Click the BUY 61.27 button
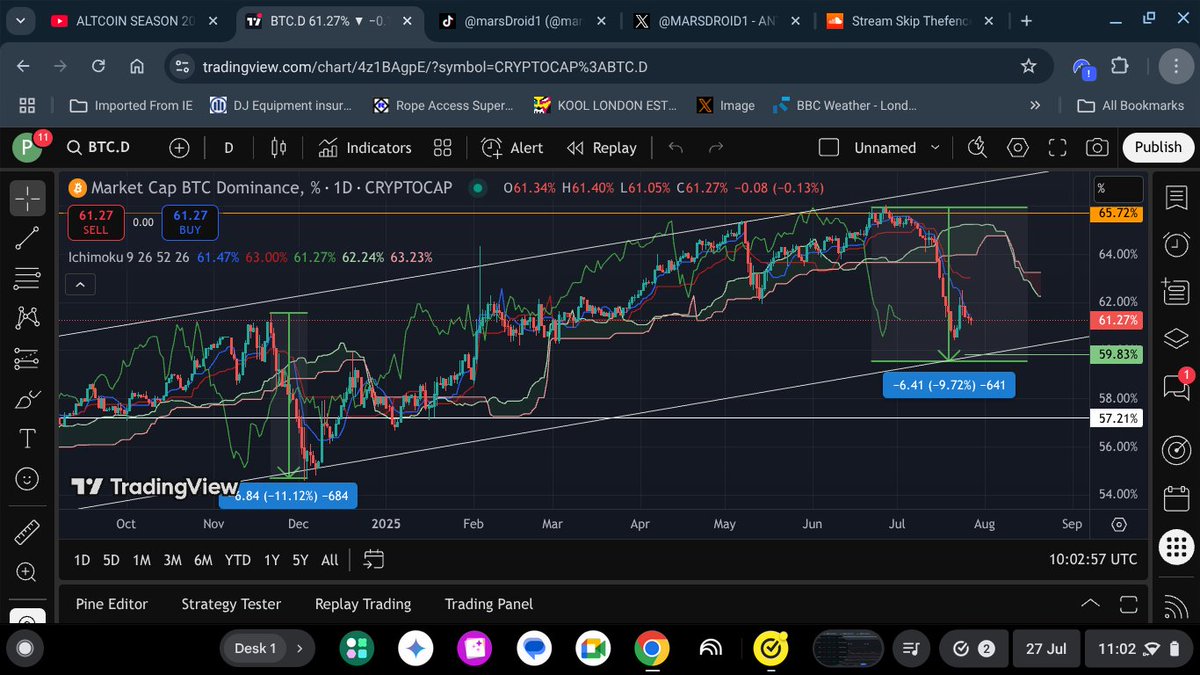The width and height of the screenshot is (1200, 675). coord(190,222)
